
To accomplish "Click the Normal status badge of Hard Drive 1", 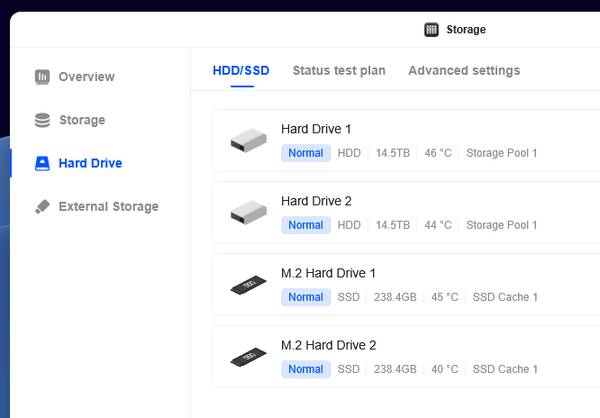I will pyautogui.click(x=306, y=153).
